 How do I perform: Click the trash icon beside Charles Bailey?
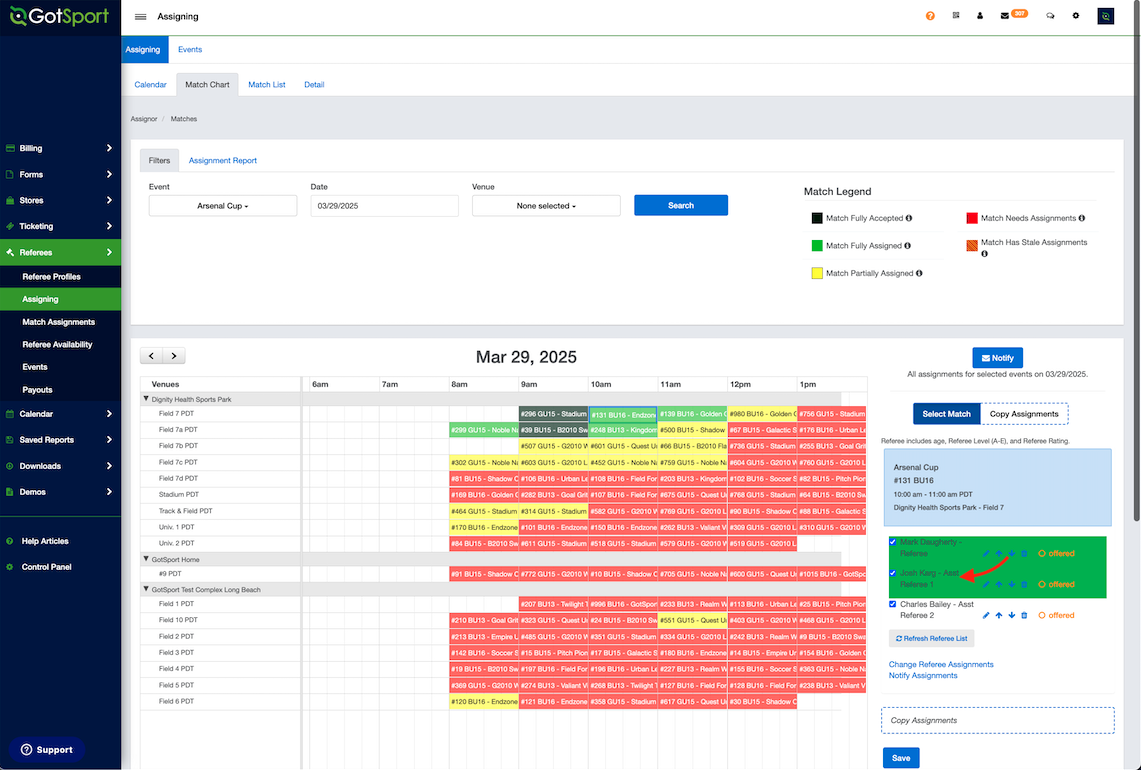pyautogui.click(x=1024, y=616)
